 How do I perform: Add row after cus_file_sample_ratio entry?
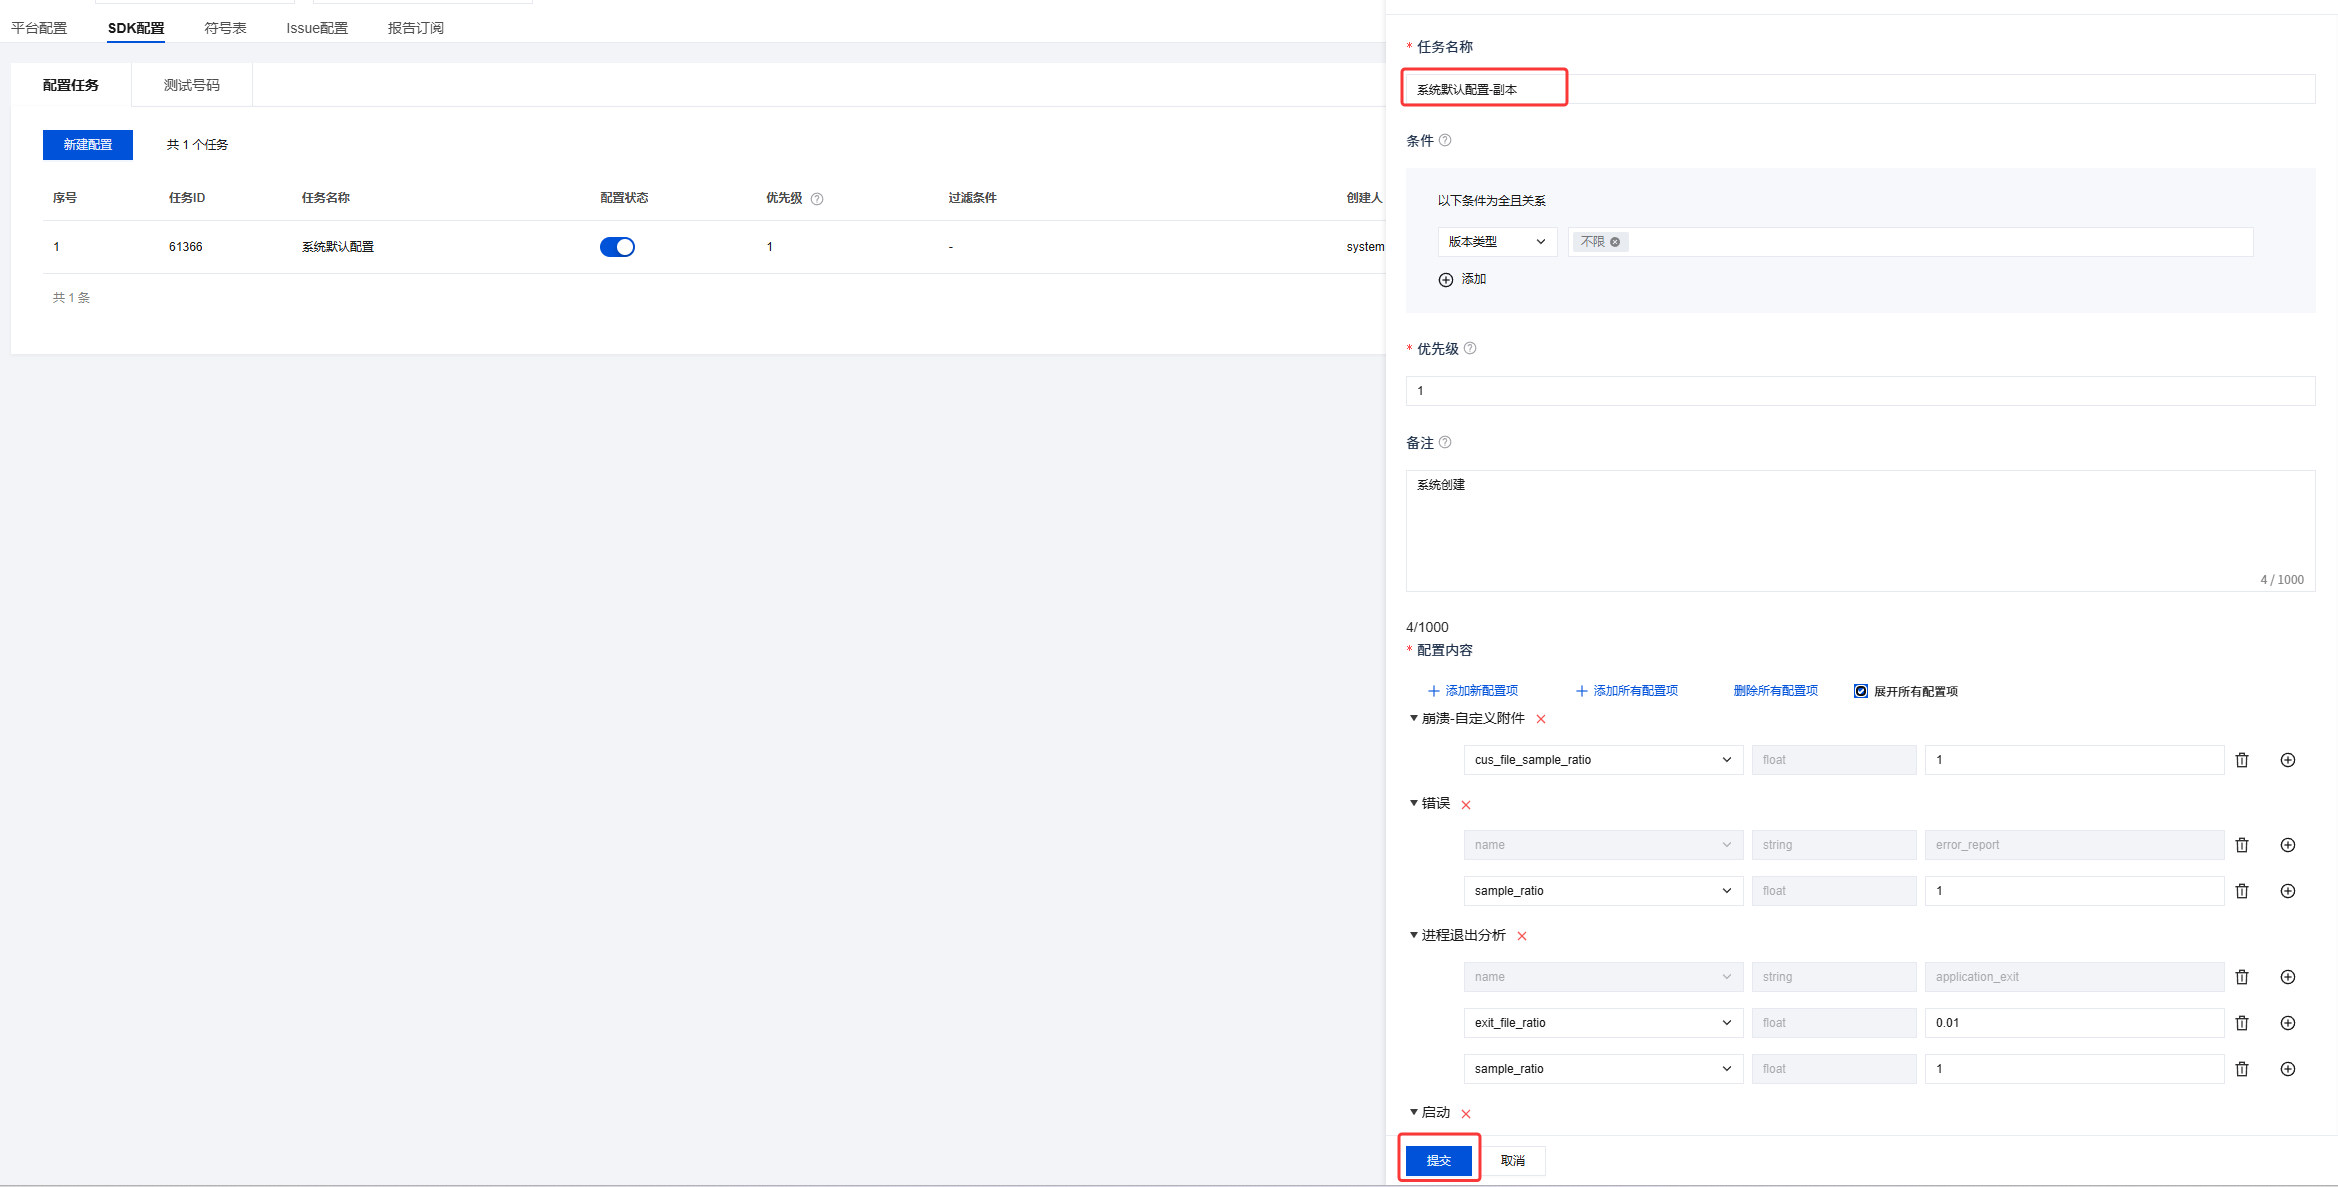click(x=2287, y=760)
